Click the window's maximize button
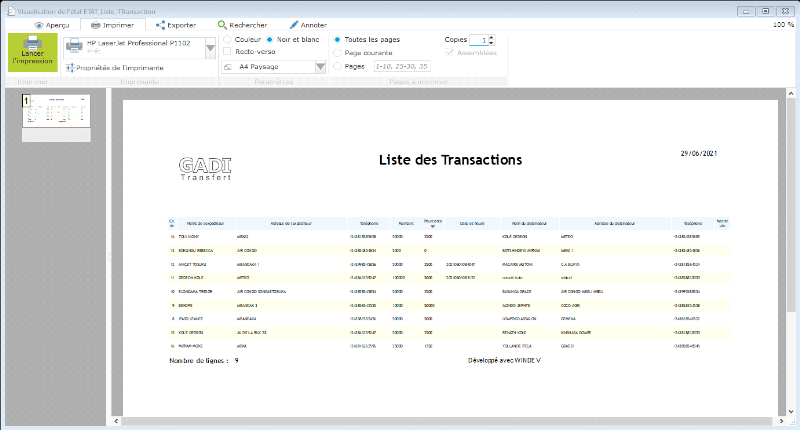800x430 pixels. coord(765,10)
